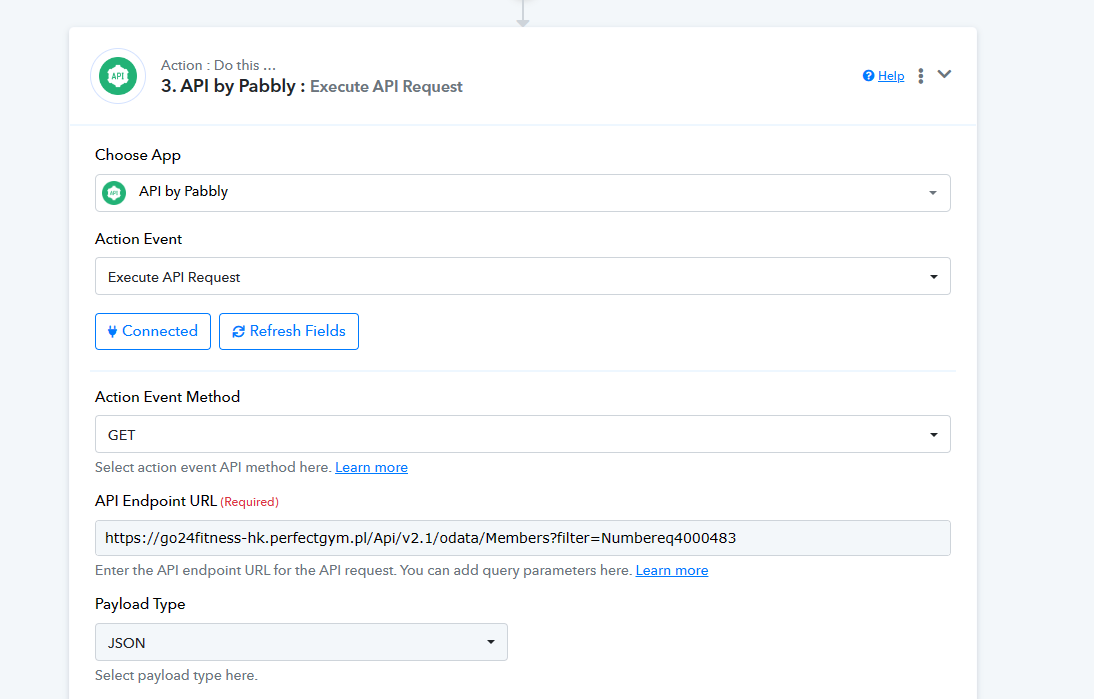Click the Choose App label
Screen dimensions: 1094x699
(138, 155)
